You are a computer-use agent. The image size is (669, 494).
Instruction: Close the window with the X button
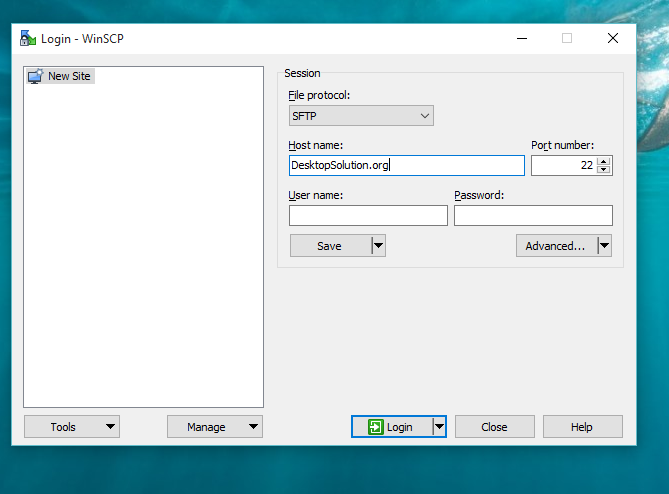[613, 38]
